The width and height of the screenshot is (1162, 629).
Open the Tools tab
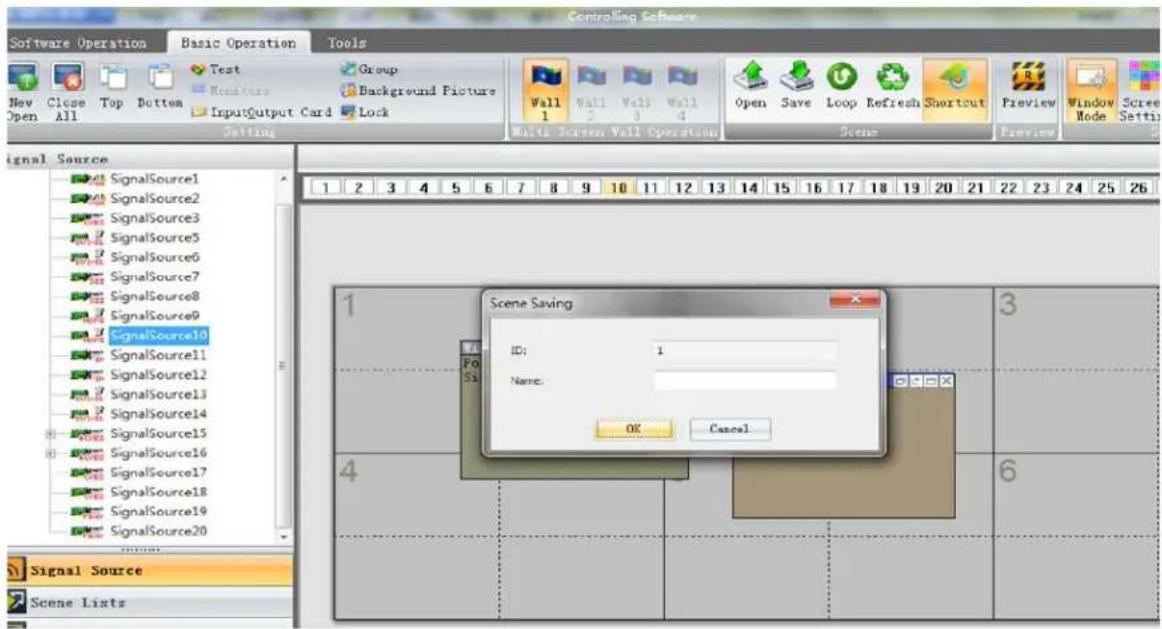coord(346,43)
